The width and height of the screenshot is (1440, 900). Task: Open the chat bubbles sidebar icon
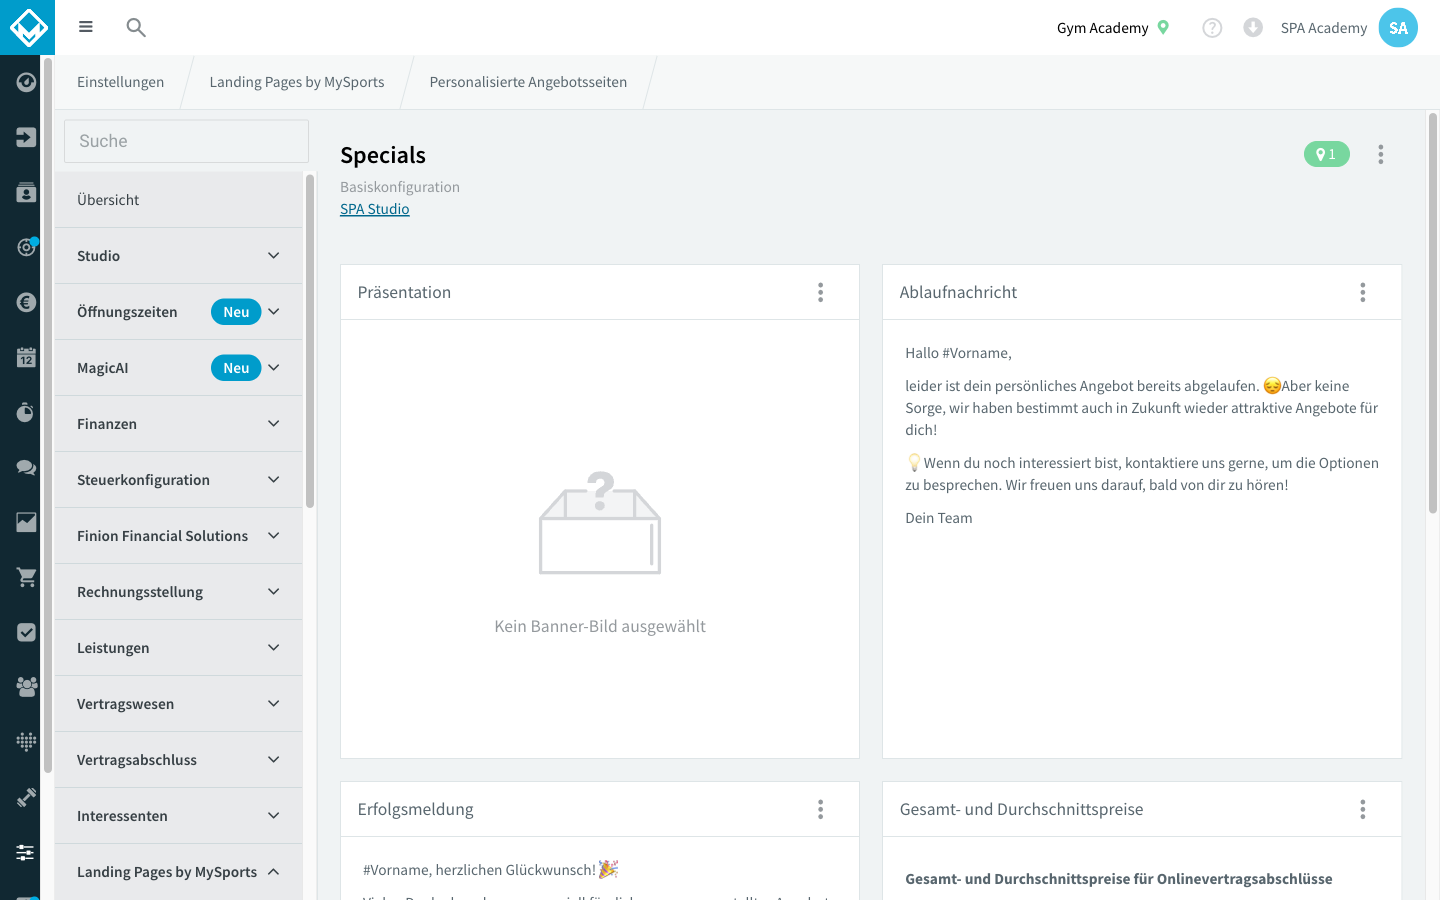coord(26,467)
